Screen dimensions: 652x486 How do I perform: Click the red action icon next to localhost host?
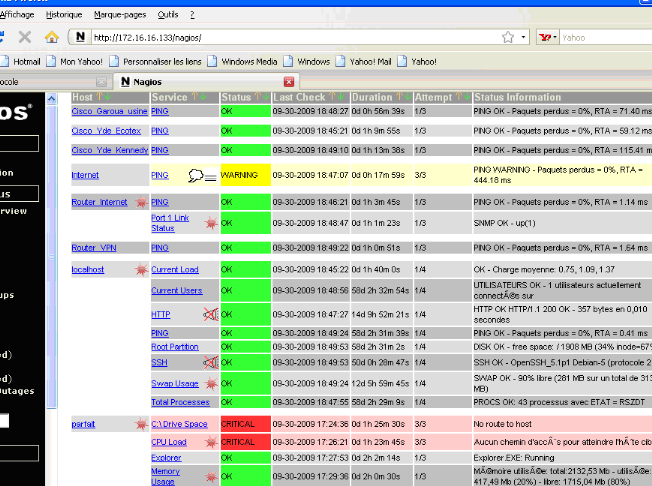(x=142, y=270)
